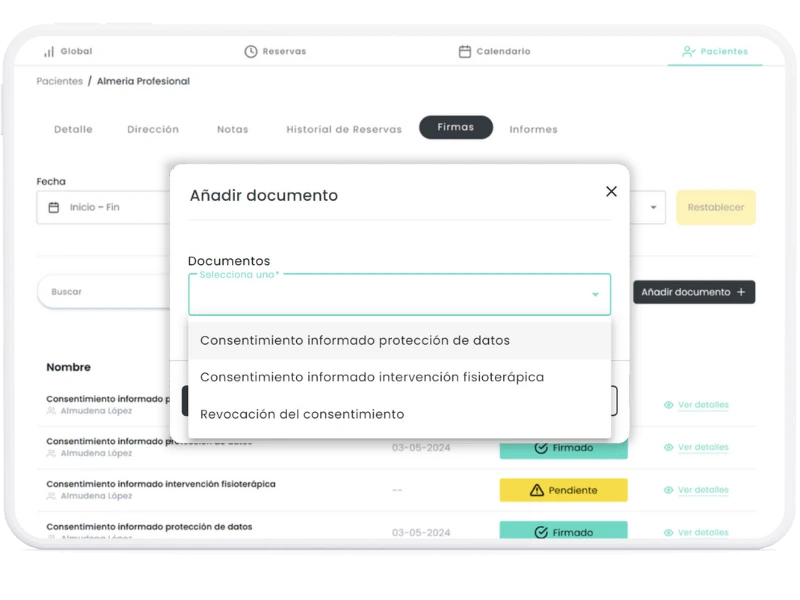This screenshot has height=600, width=800.
Task: Click the clock icon beside Reservas
Action: [x=251, y=52]
